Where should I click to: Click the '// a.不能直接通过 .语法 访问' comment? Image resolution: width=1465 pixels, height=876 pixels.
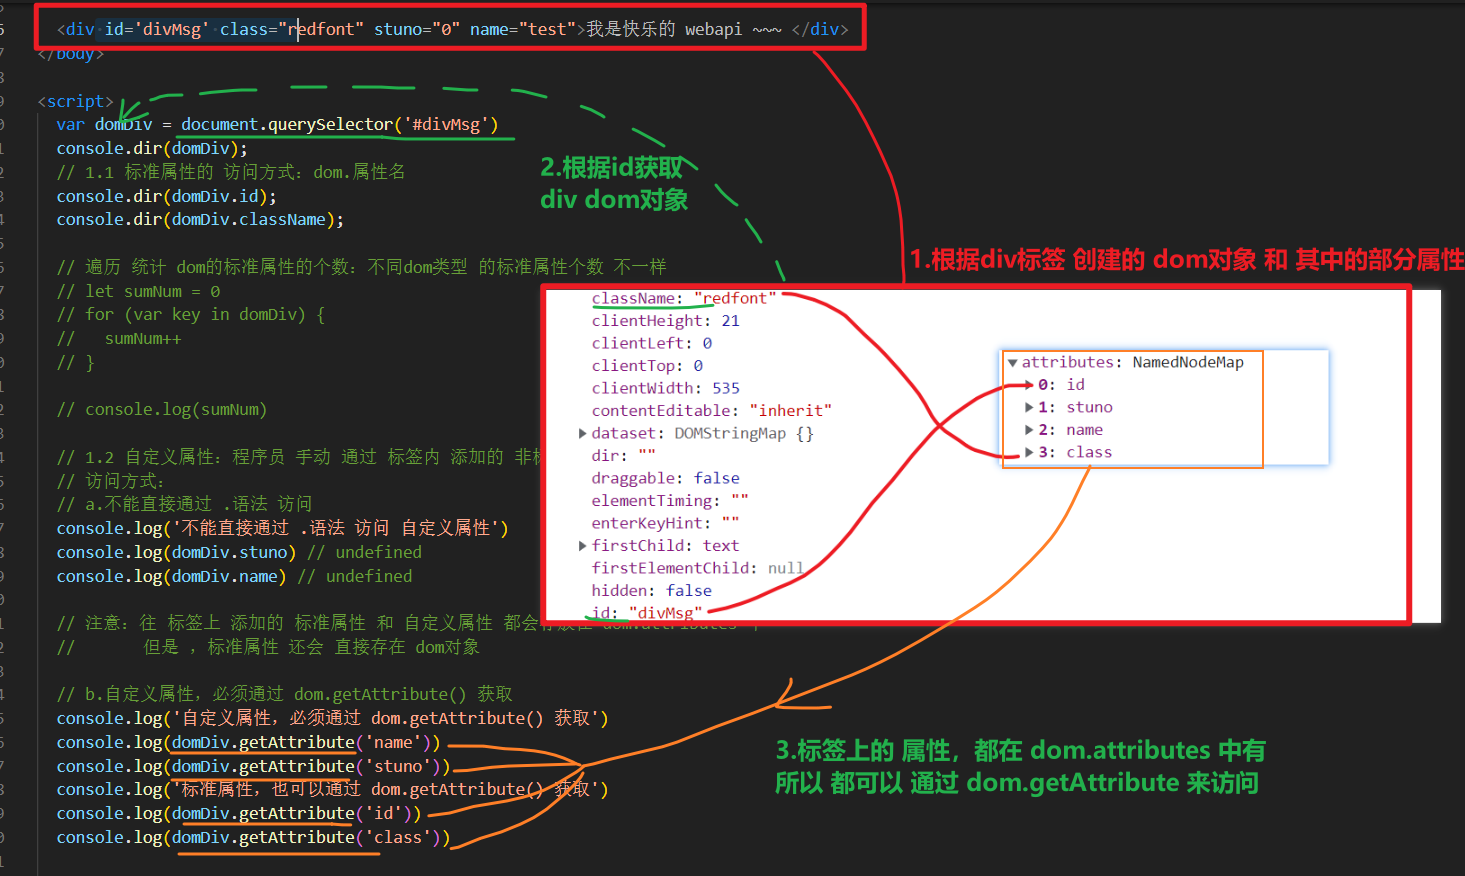(x=184, y=504)
